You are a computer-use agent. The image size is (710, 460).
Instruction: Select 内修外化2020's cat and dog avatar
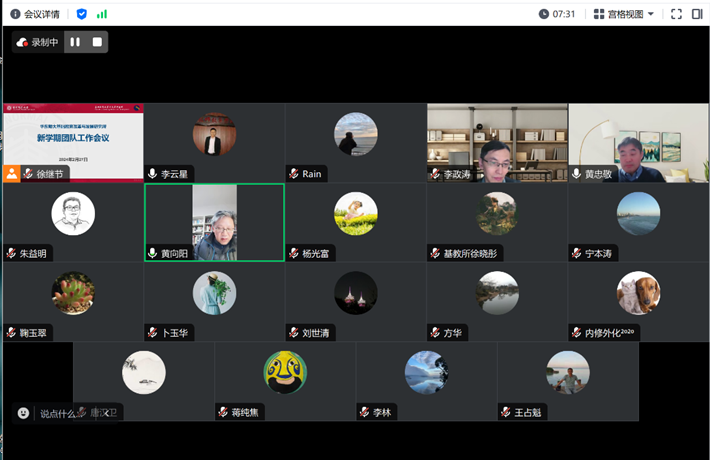pos(638,293)
